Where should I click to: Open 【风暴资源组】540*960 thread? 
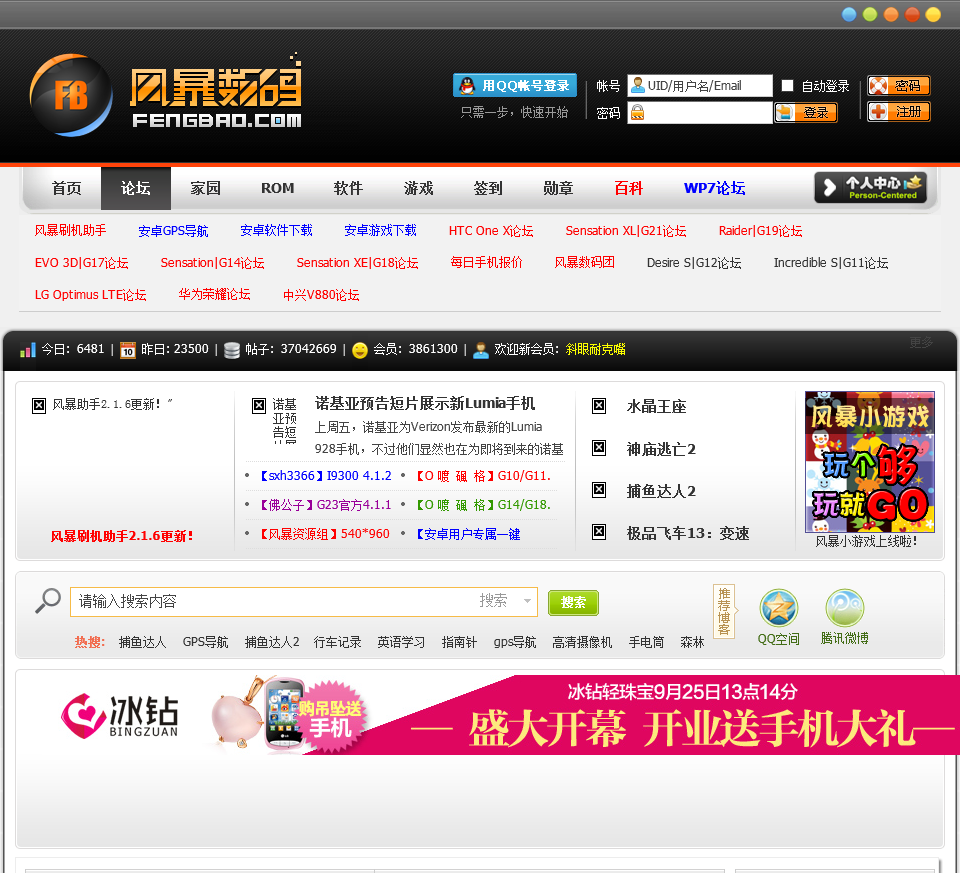pos(324,534)
